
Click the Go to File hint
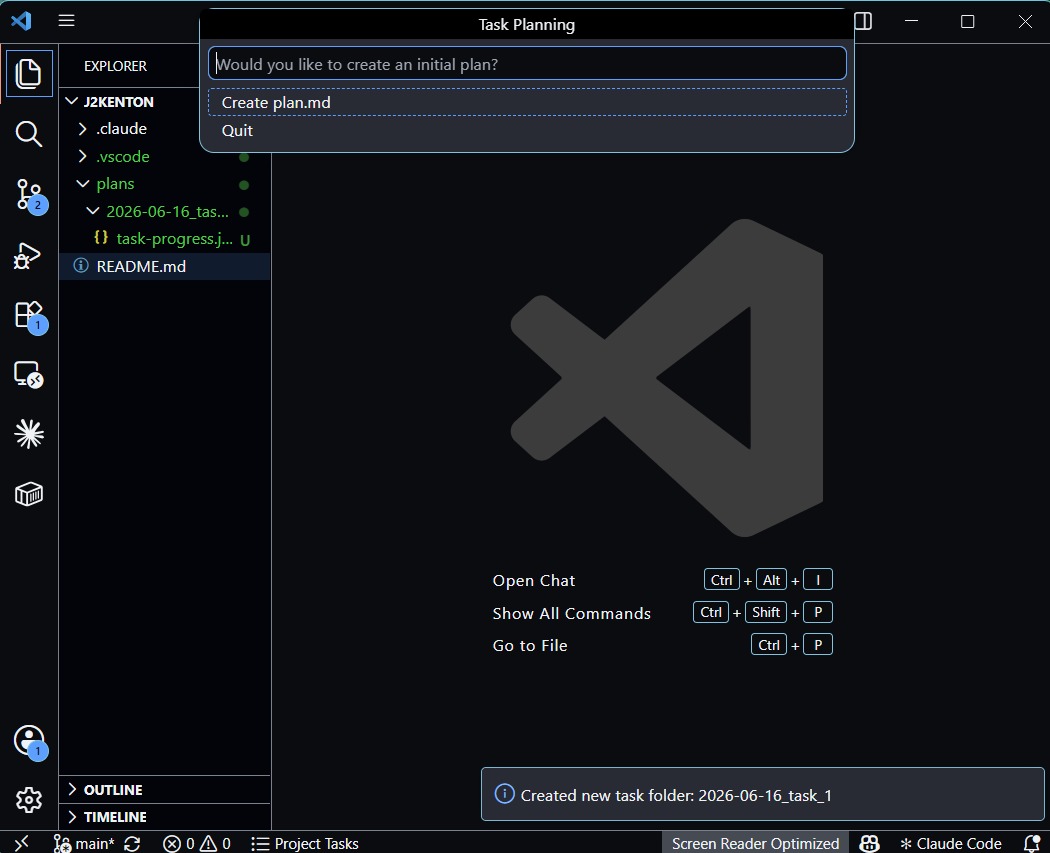(530, 645)
